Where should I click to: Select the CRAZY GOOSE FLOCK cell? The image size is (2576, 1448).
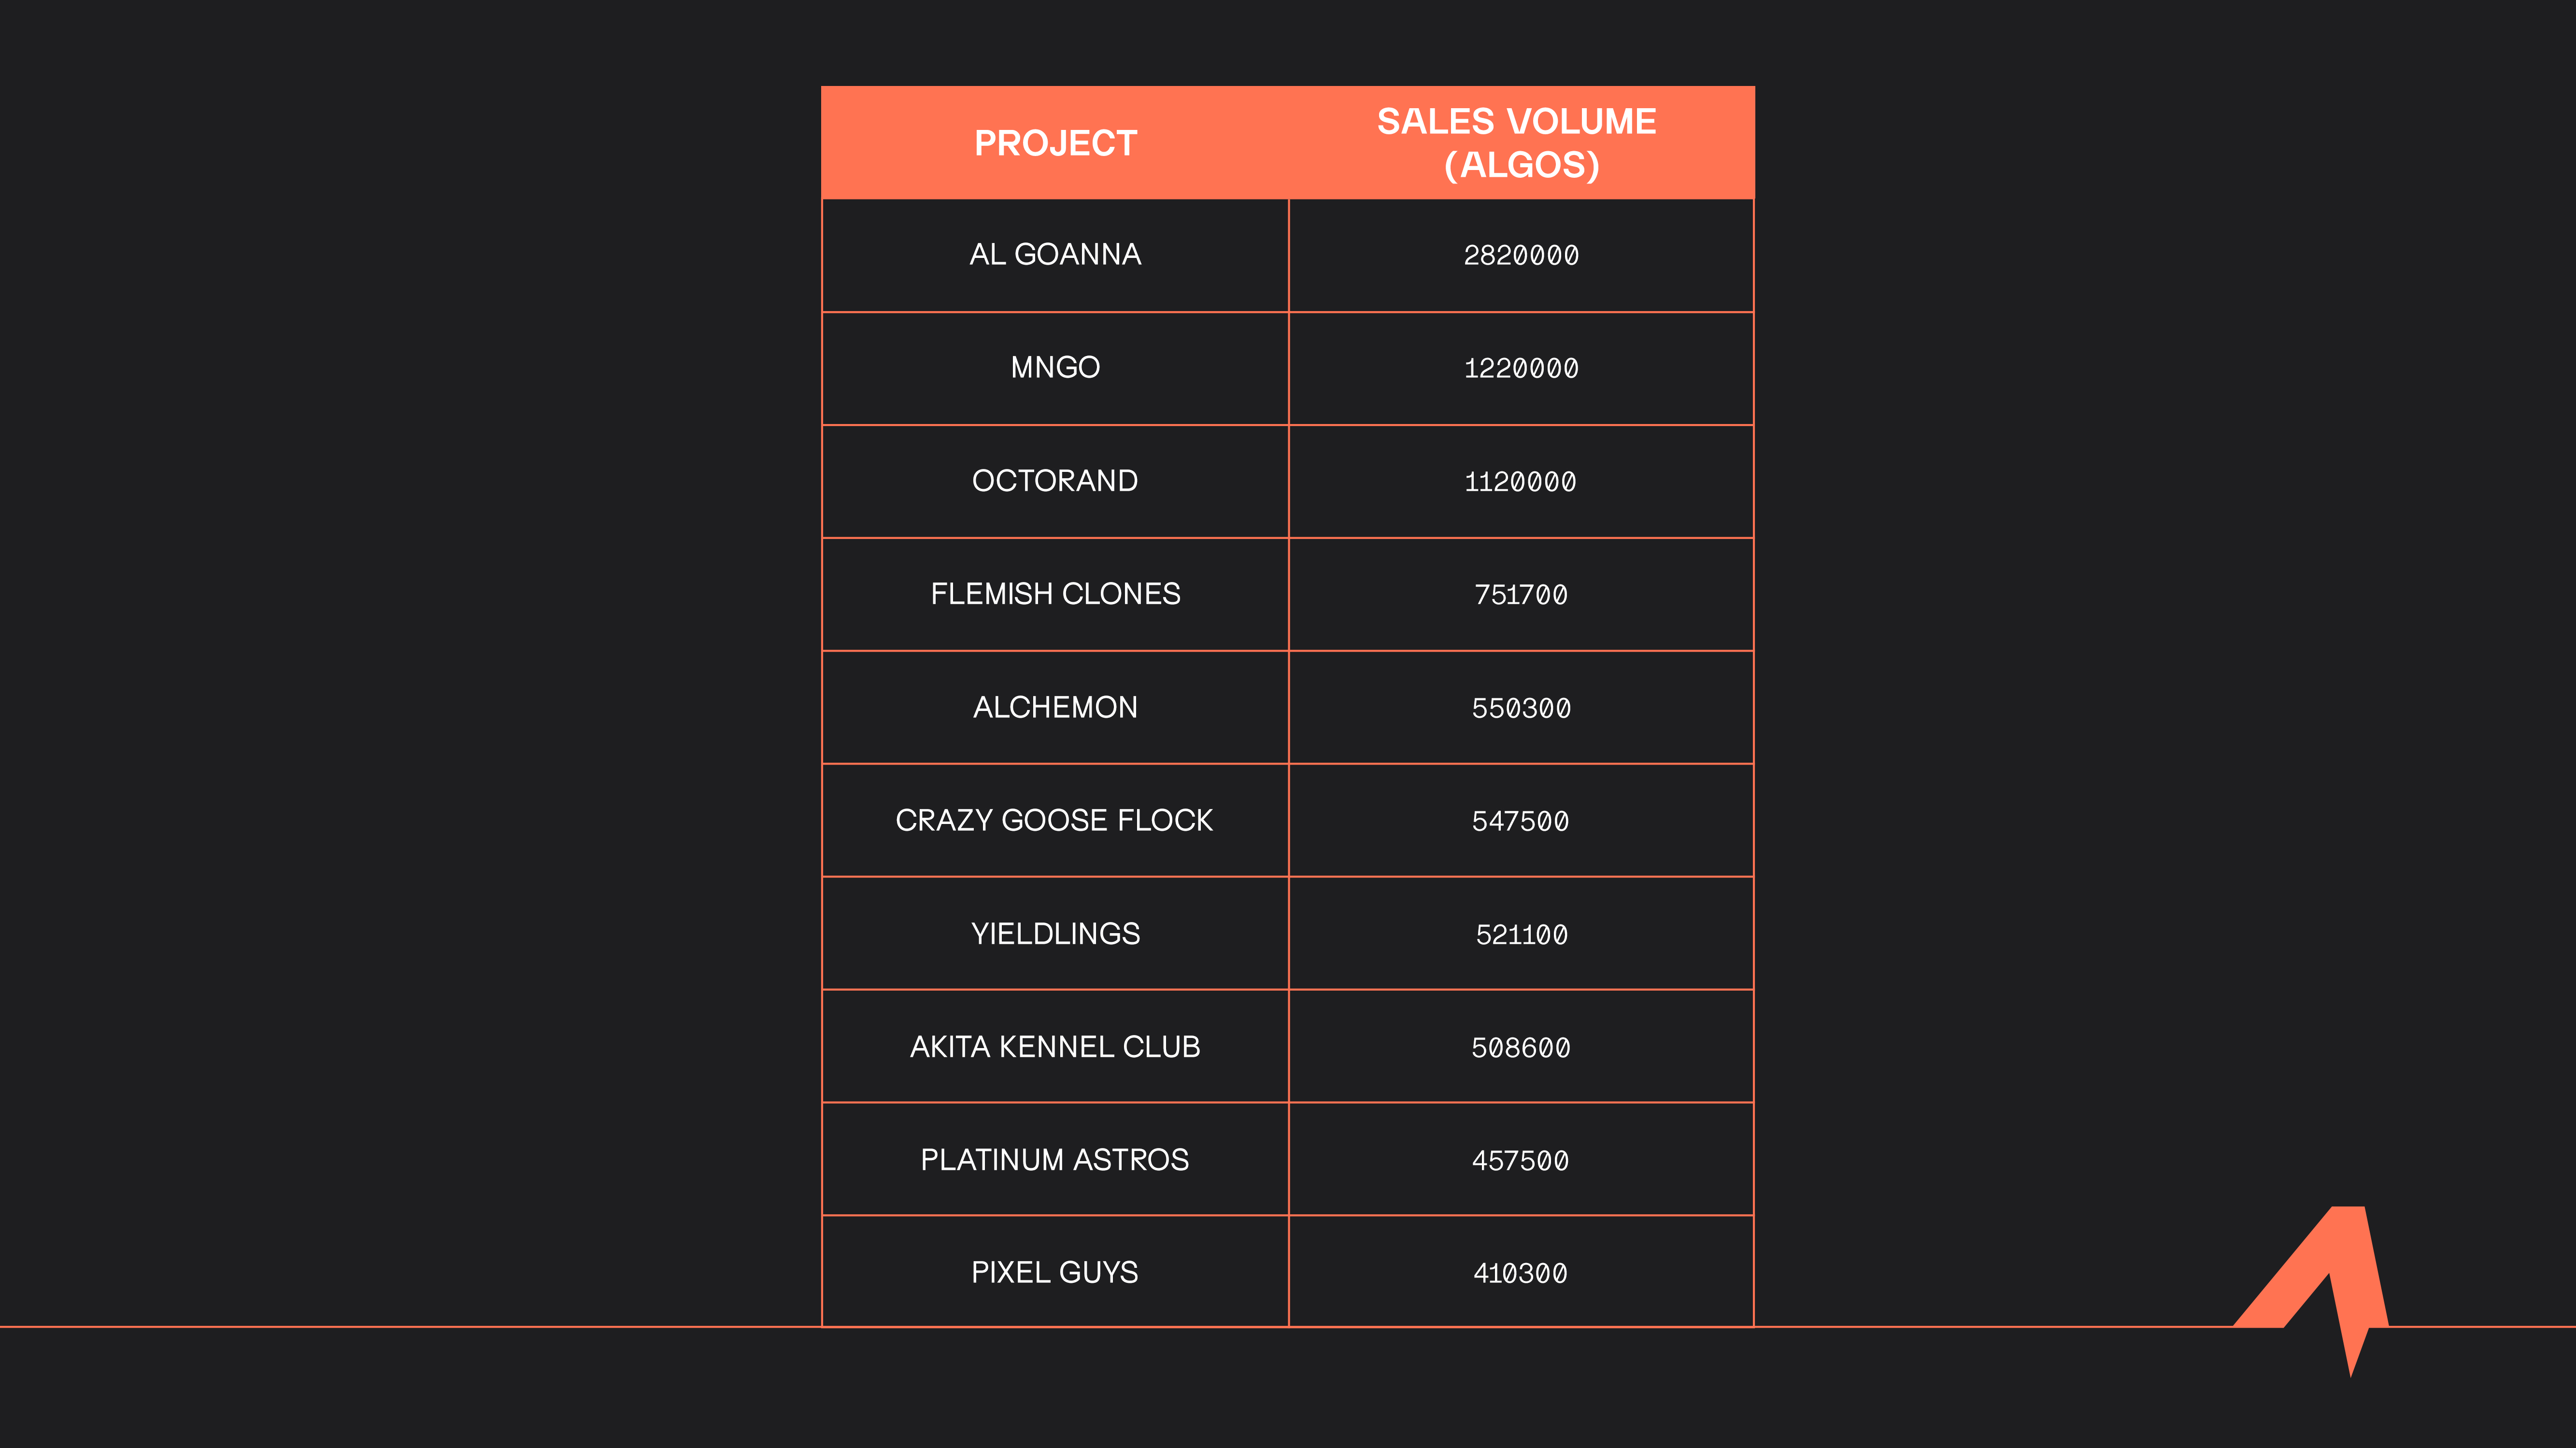click(1055, 820)
